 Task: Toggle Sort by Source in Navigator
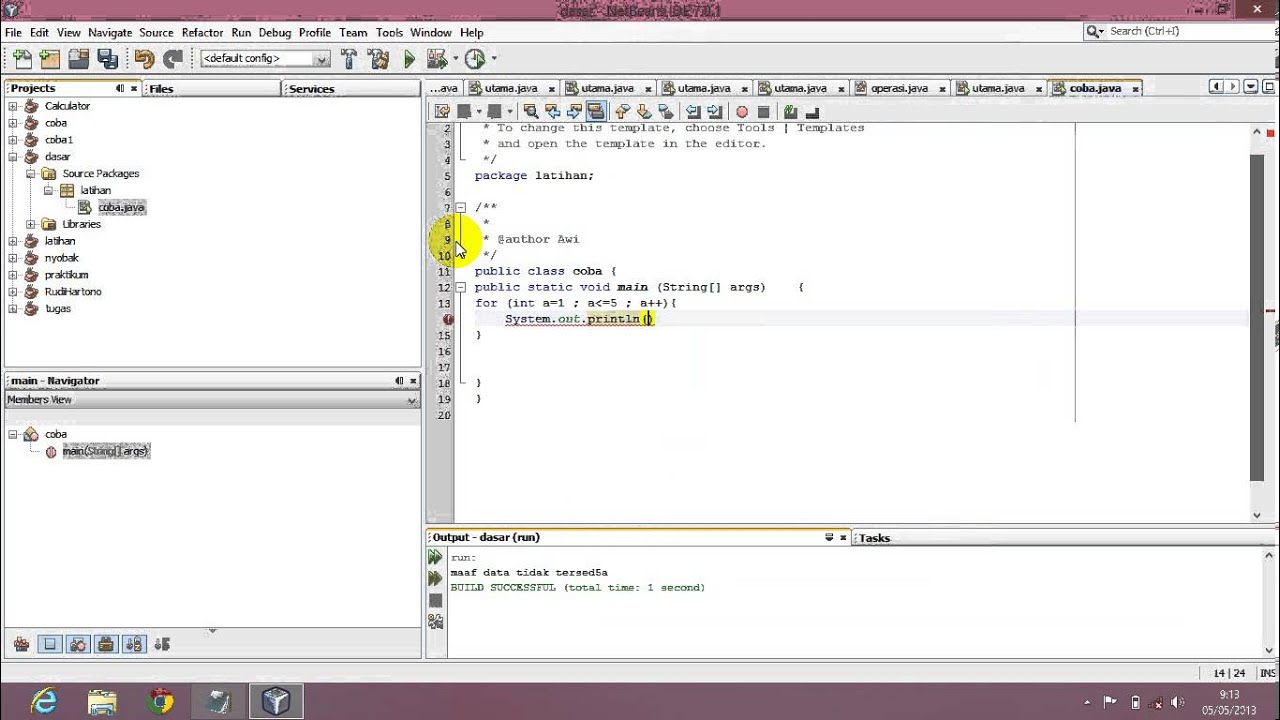click(x=163, y=645)
